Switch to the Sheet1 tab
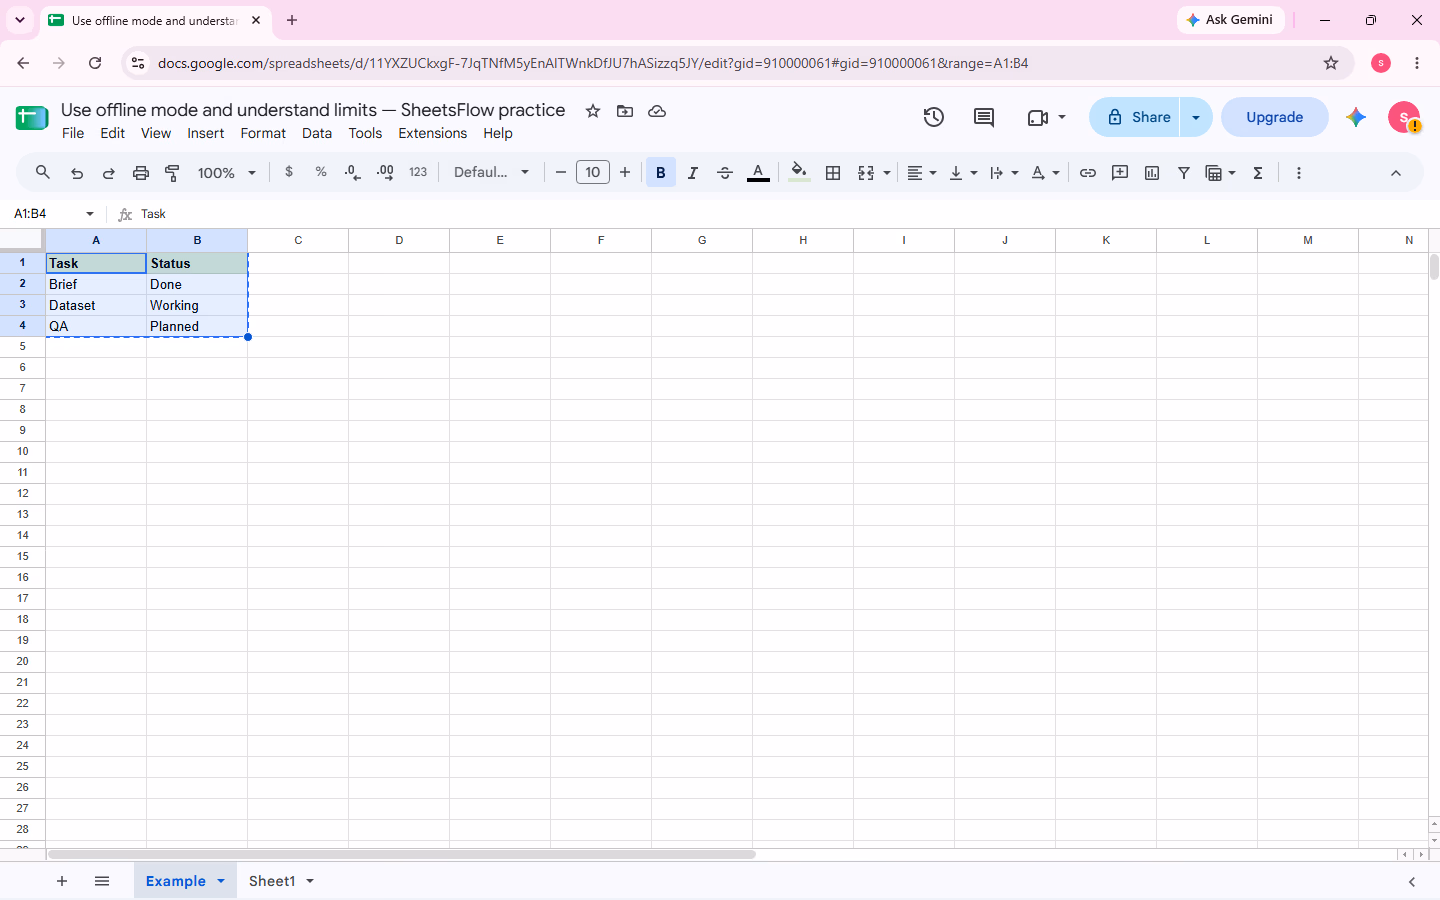1440x900 pixels. [272, 881]
